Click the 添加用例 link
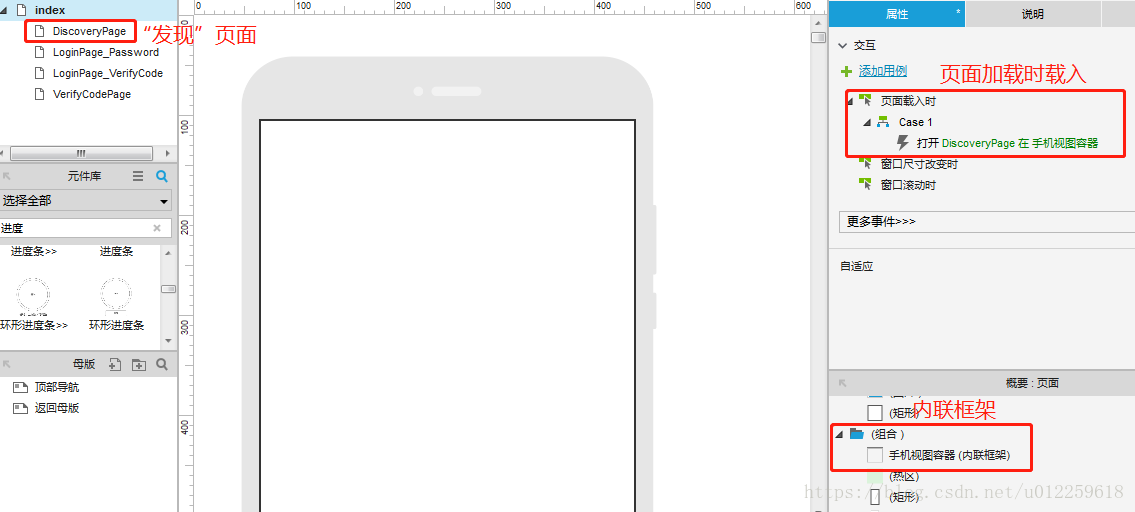The height and width of the screenshot is (512, 1135). [x=882, y=71]
